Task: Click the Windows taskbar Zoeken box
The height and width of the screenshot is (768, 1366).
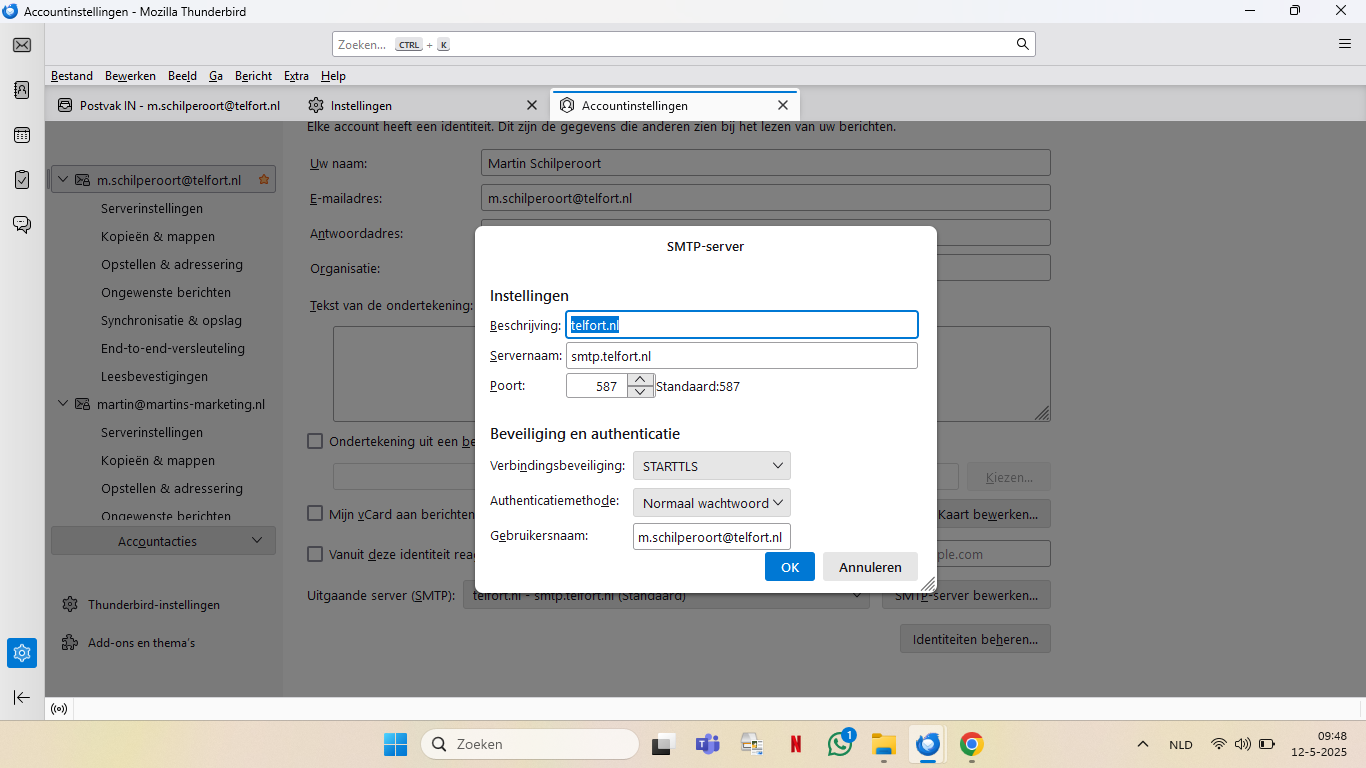Action: (x=530, y=744)
